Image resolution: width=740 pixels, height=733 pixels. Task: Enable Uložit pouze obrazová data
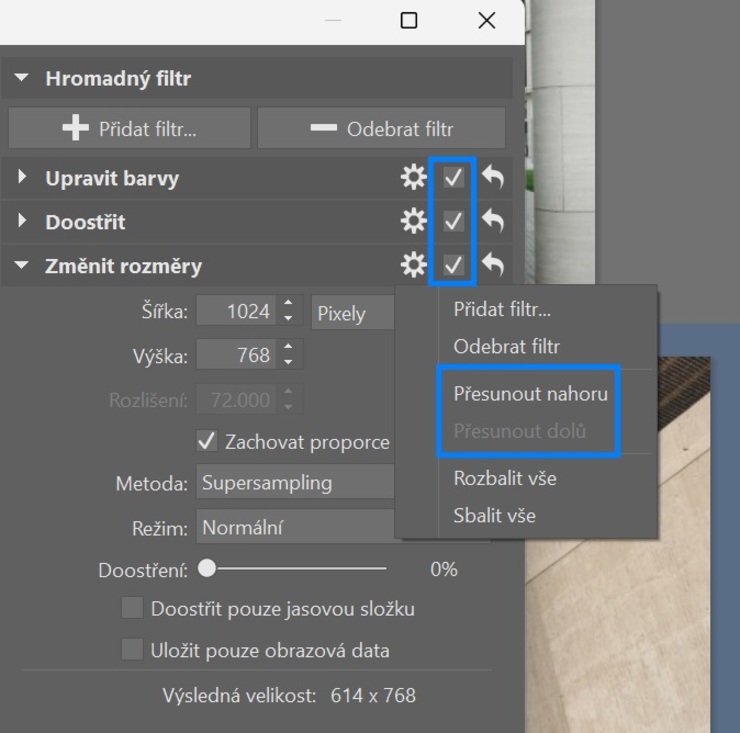coord(132,649)
